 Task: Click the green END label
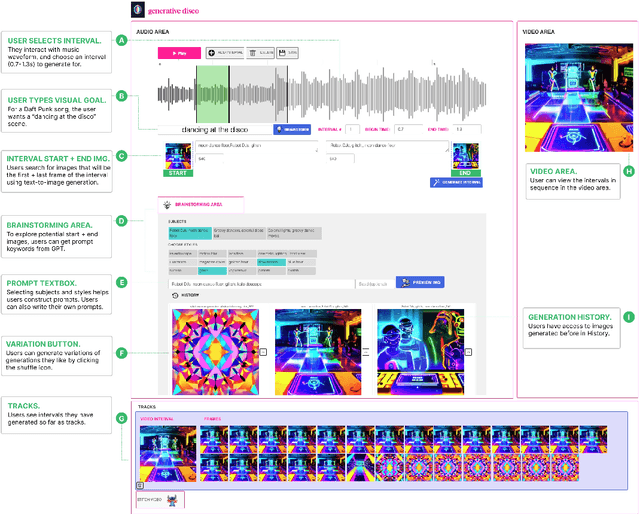pos(466,173)
